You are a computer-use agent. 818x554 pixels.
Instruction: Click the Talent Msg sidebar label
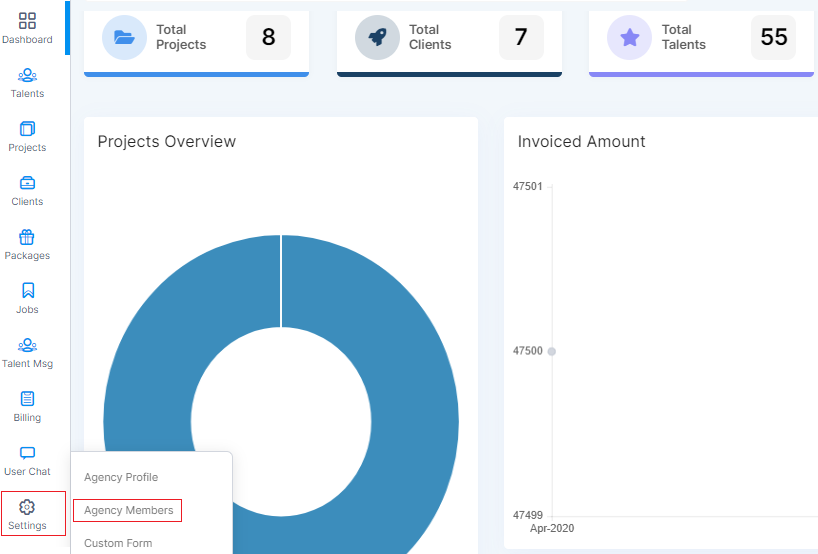(x=27, y=364)
